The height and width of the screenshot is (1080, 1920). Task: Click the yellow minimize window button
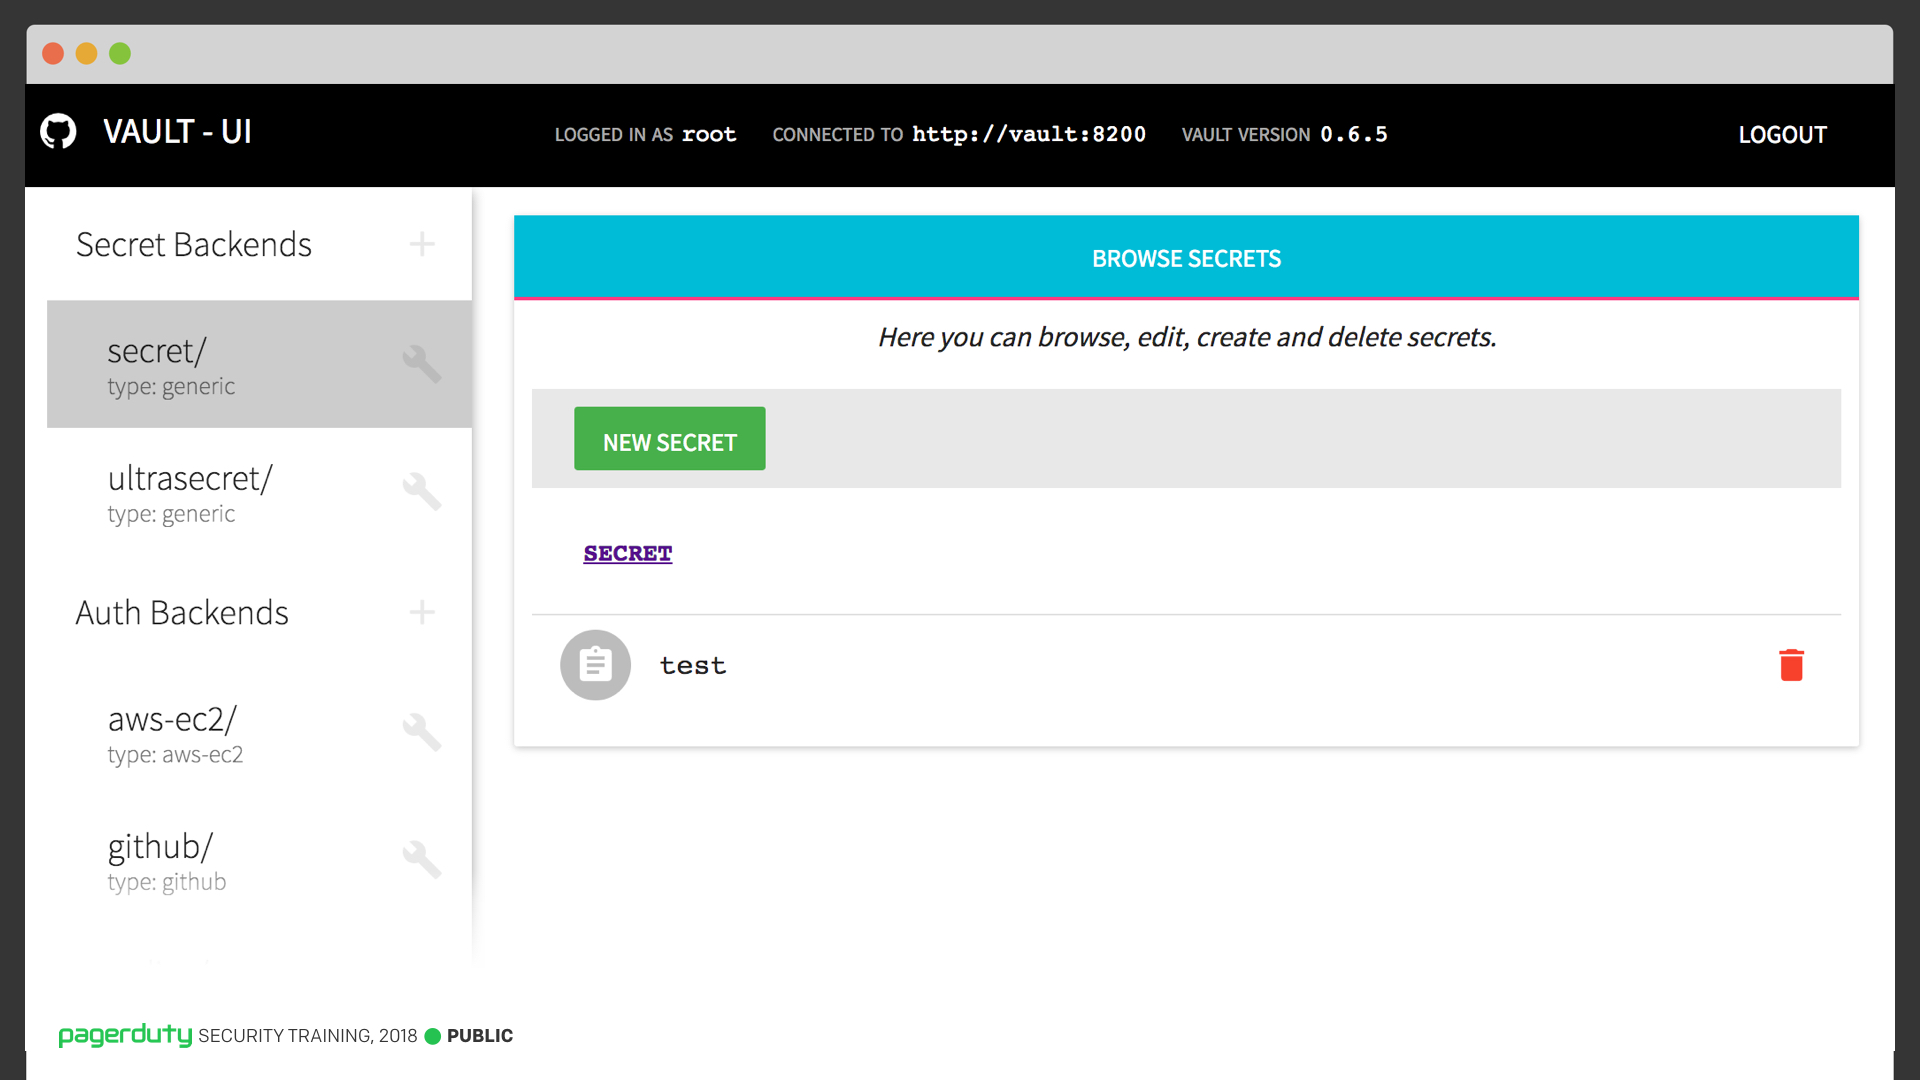click(x=87, y=53)
